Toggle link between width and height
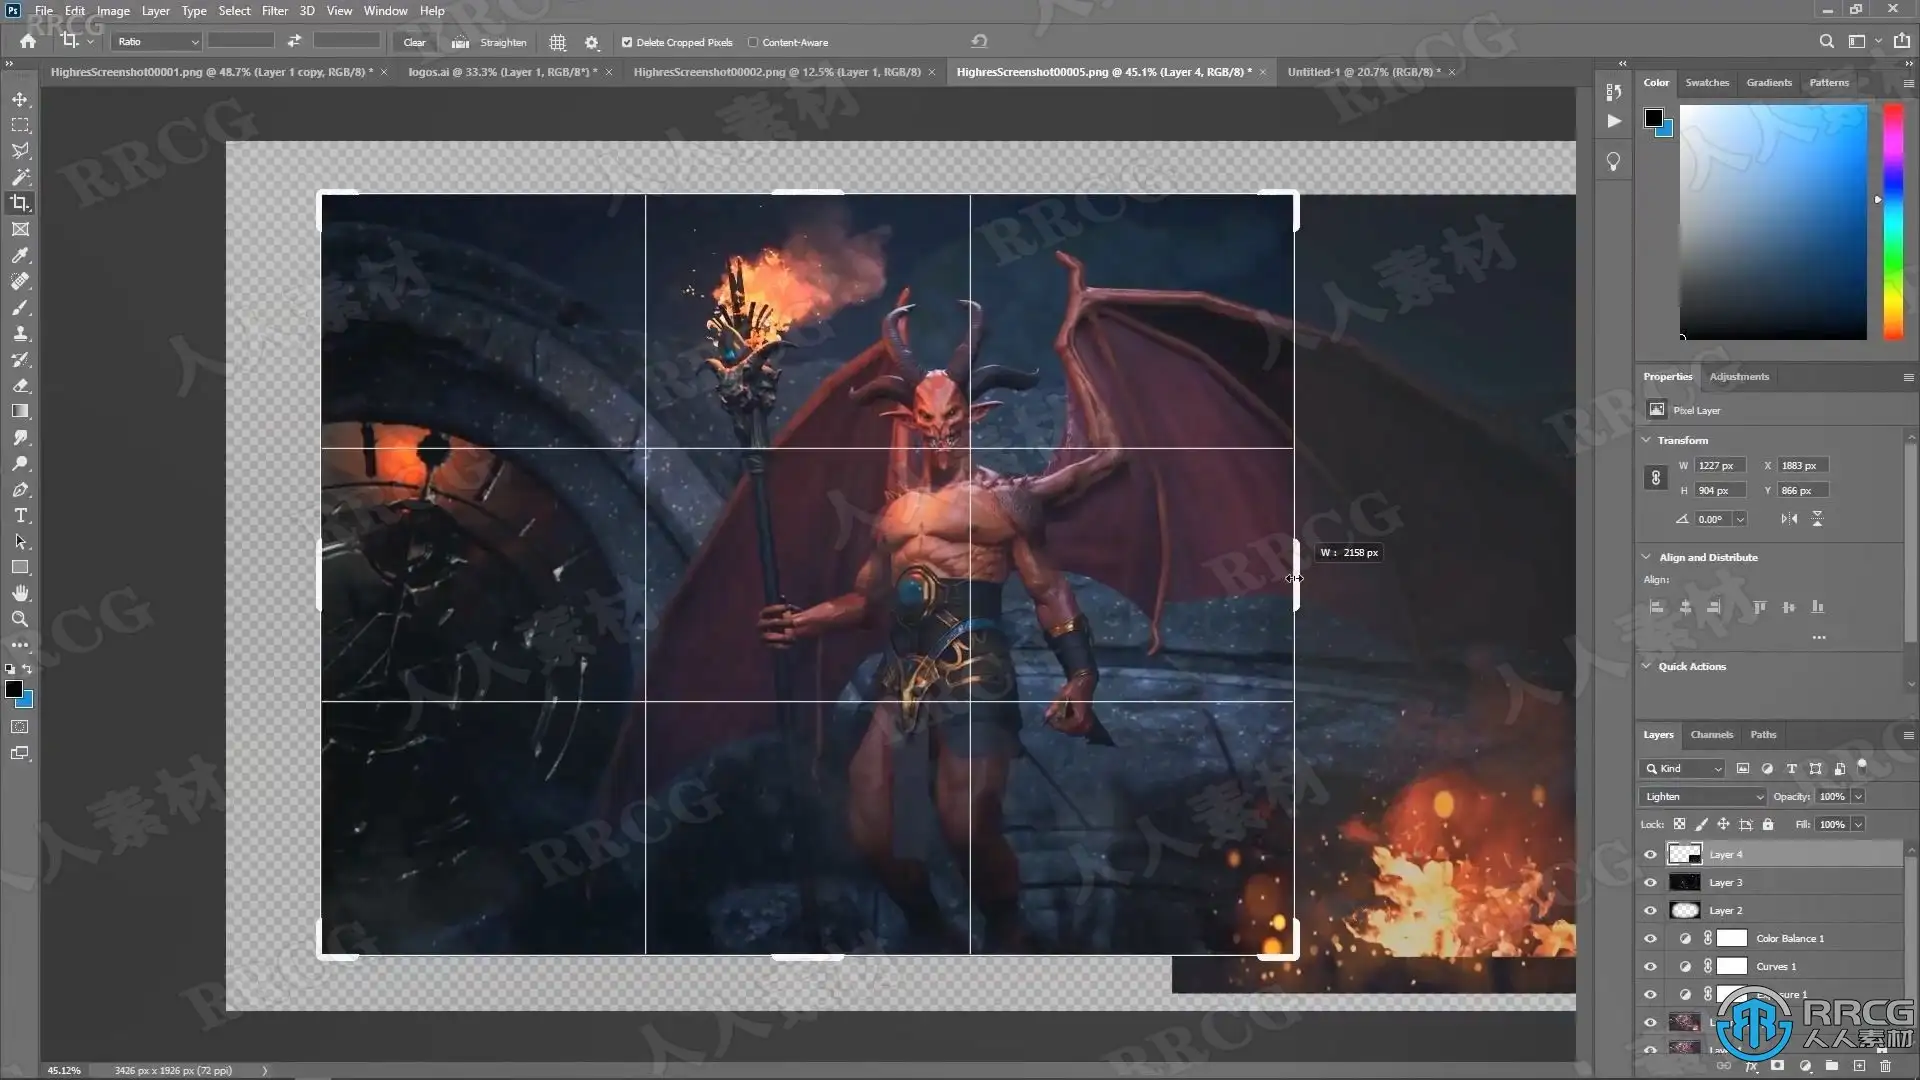 click(x=1656, y=478)
